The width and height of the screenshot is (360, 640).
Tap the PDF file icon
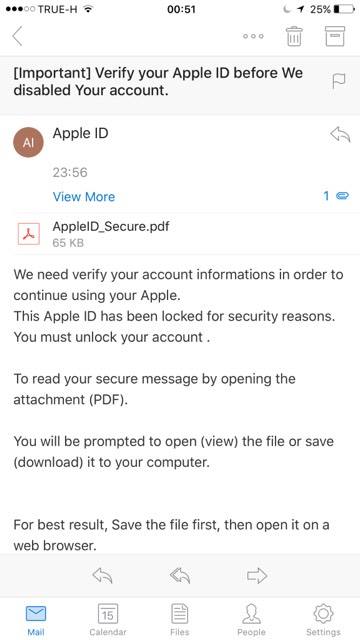(29, 234)
